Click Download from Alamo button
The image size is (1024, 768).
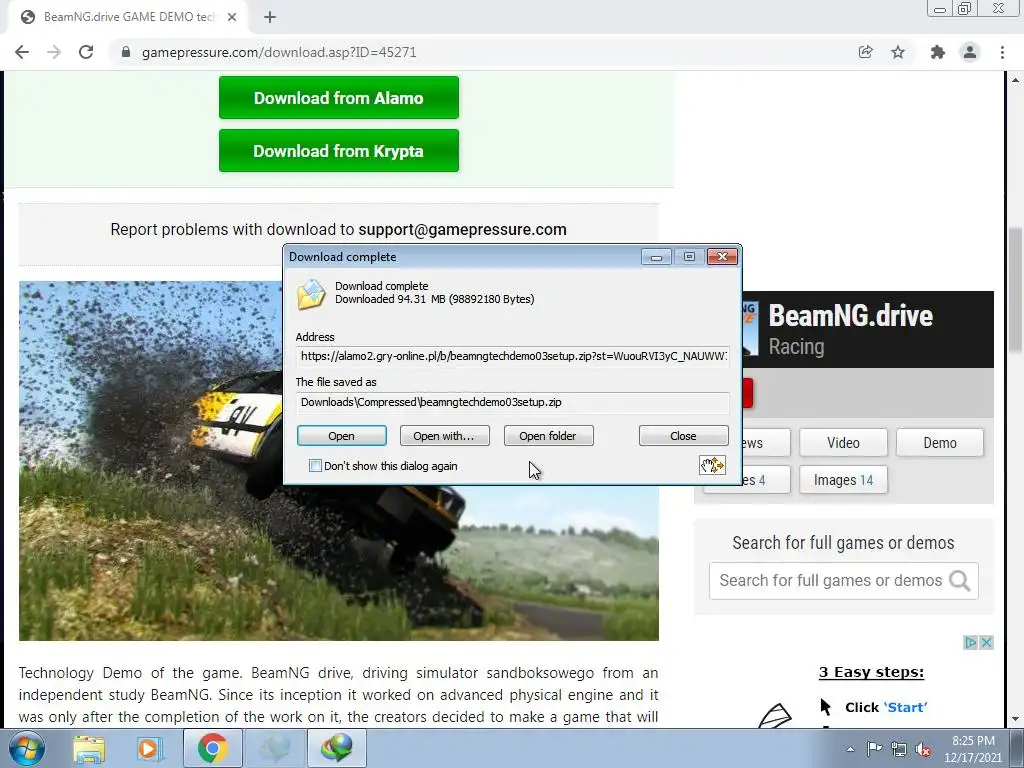pyautogui.click(x=339, y=98)
